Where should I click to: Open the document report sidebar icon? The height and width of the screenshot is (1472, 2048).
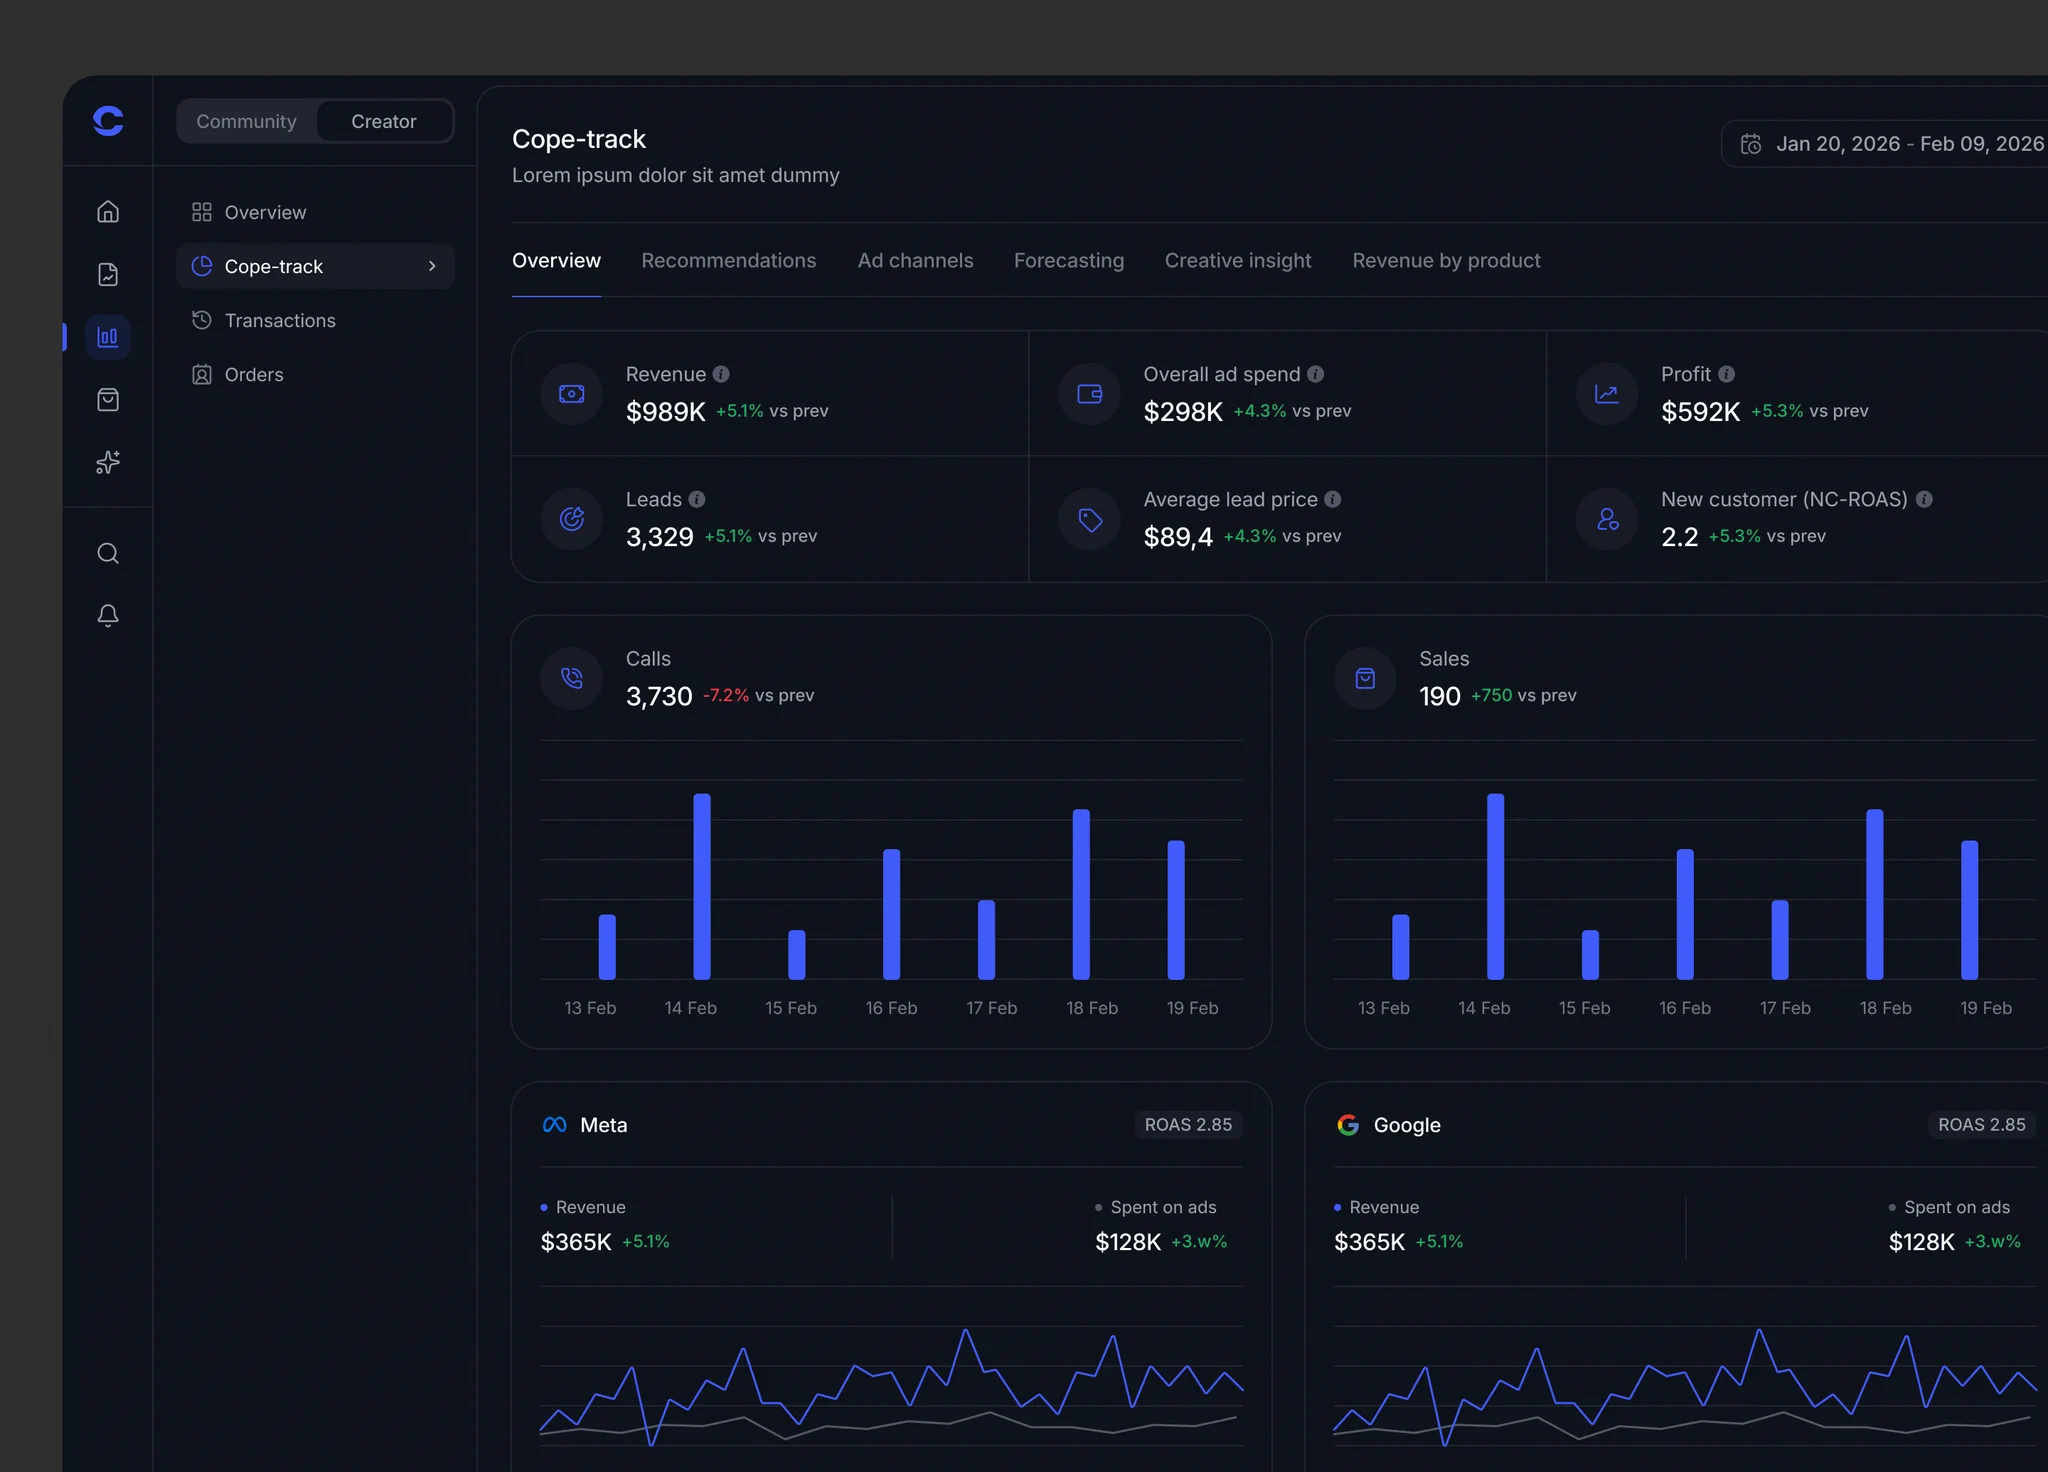[x=108, y=274]
